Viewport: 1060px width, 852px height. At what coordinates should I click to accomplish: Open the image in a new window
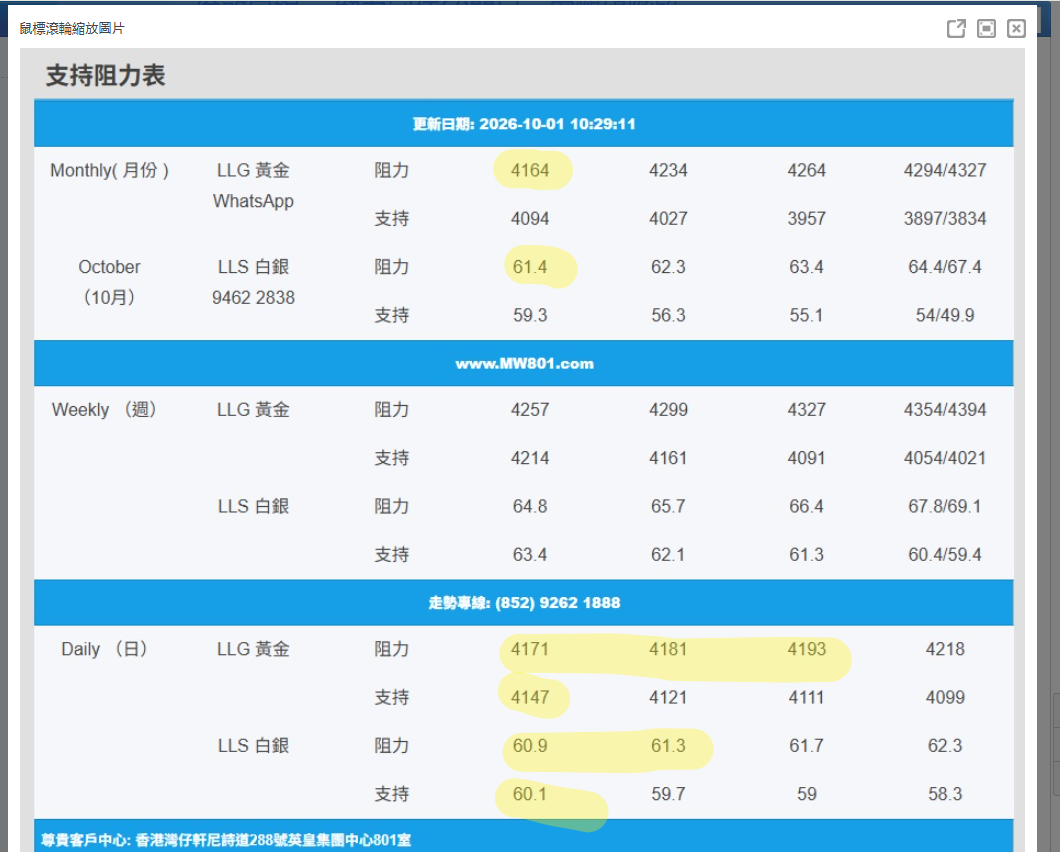pos(956,28)
